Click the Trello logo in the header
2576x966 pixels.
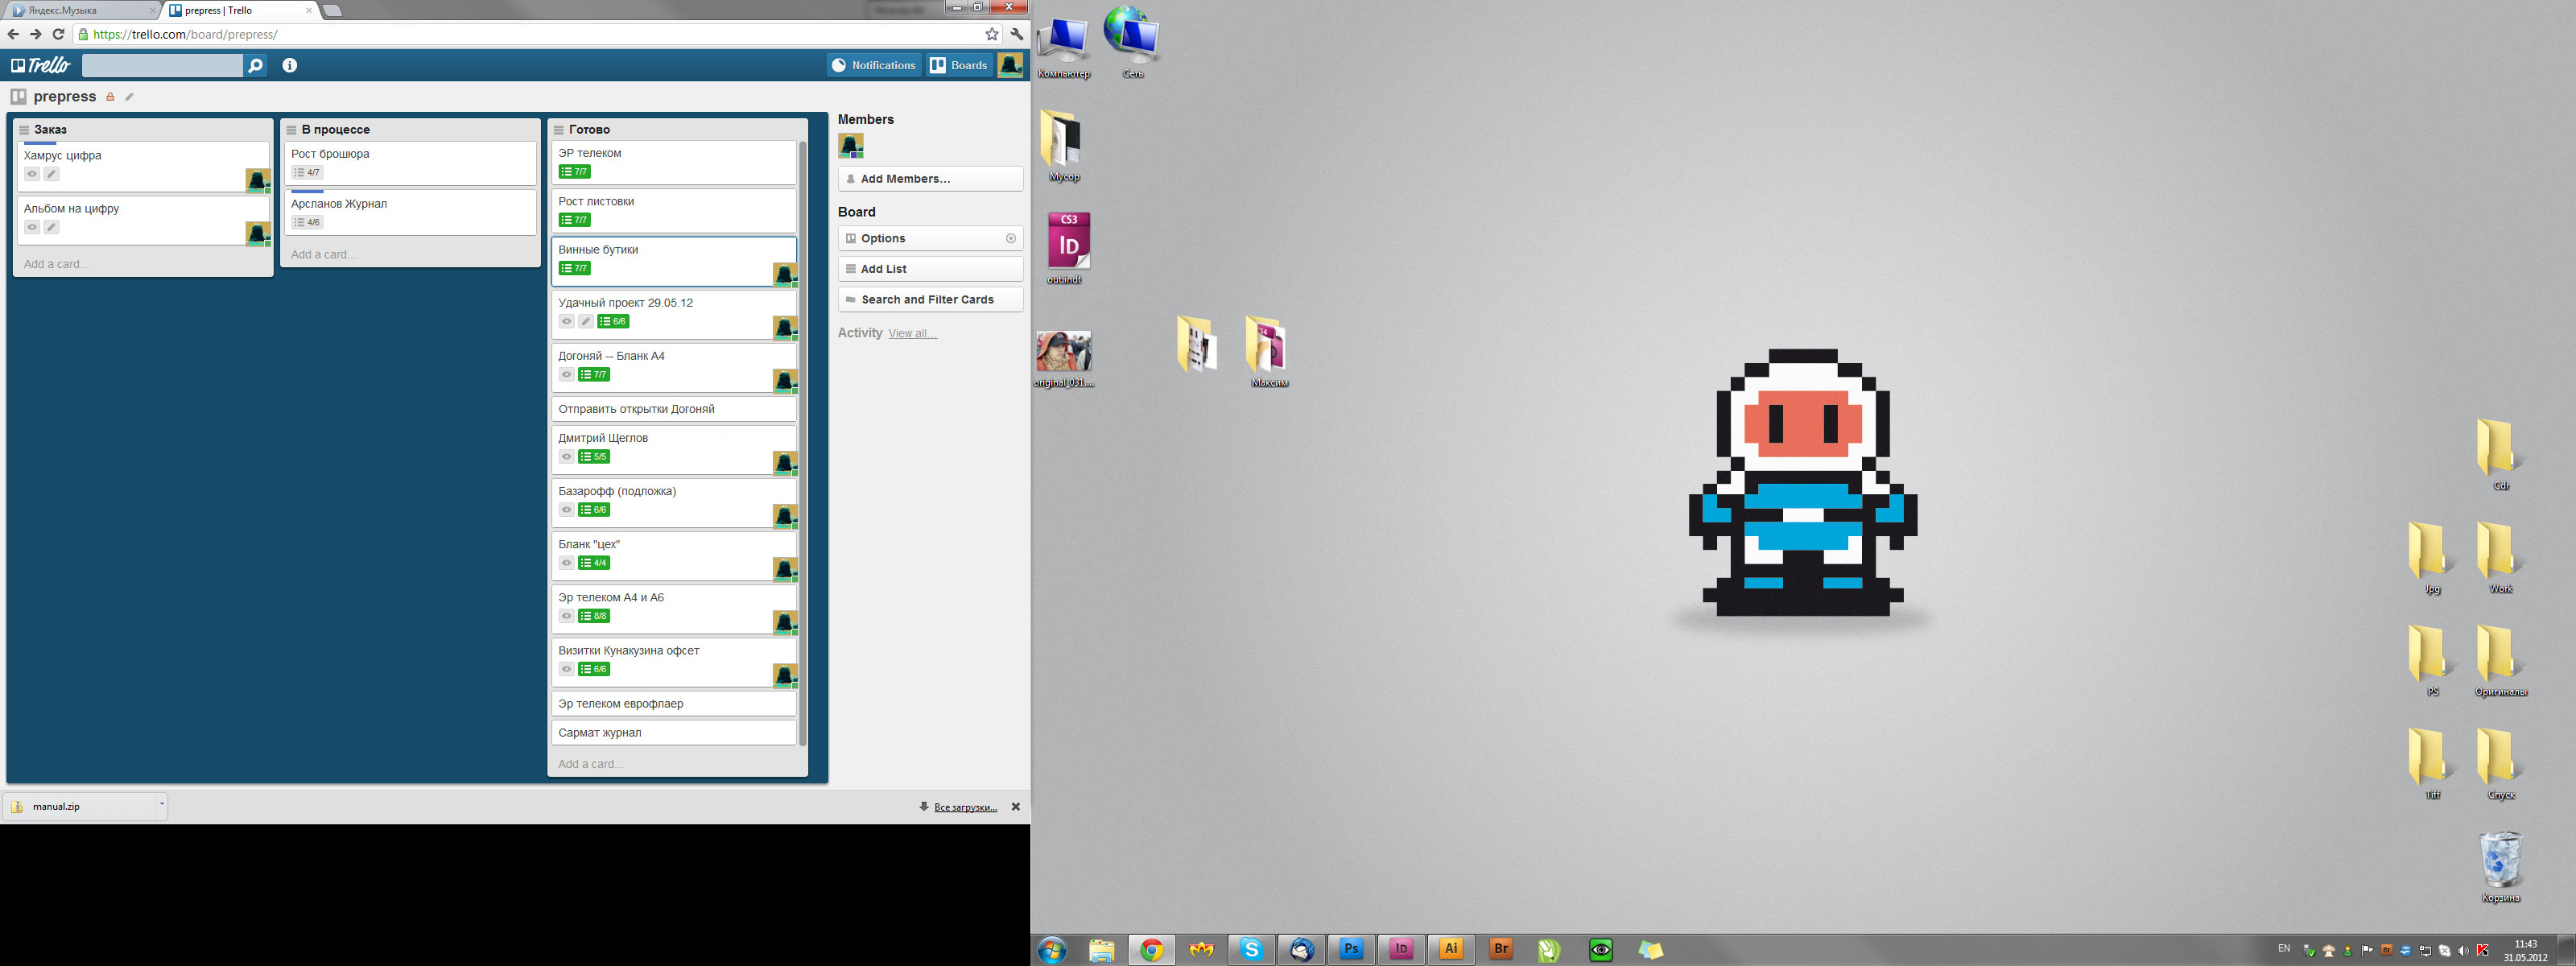pyautogui.click(x=41, y=65)
